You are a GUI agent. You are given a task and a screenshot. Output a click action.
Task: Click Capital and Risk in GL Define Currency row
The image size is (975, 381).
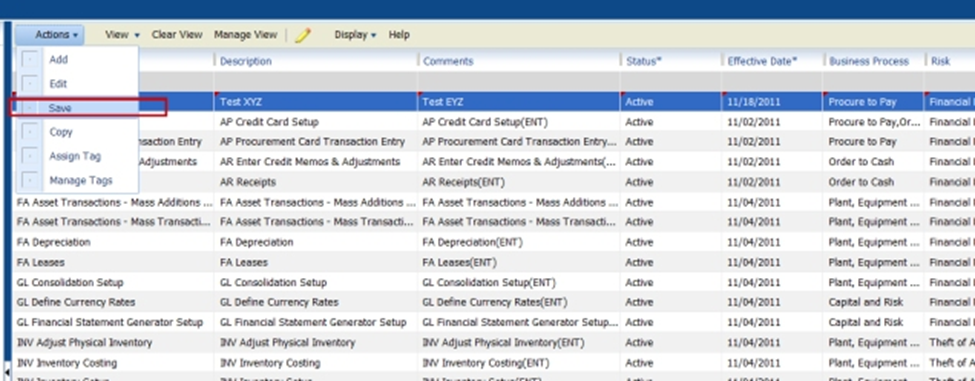point(873,302)
